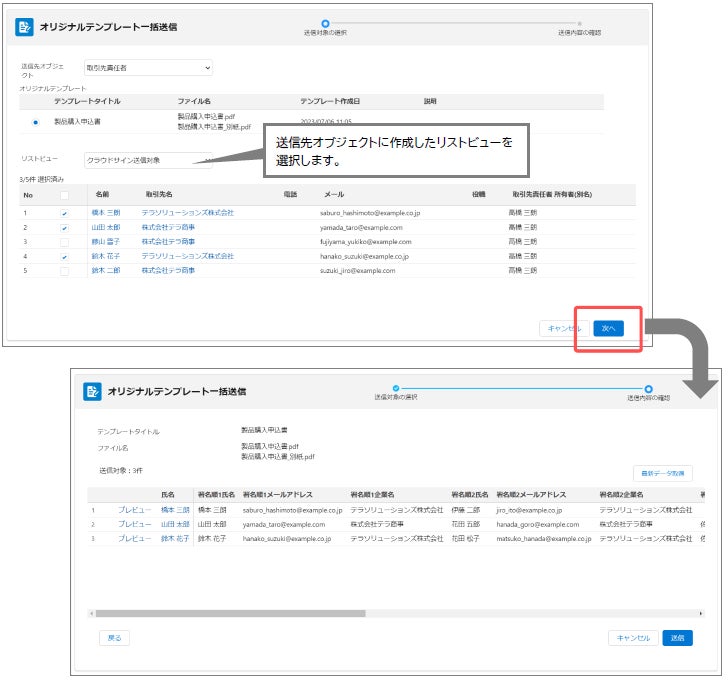Toggle the select-all checkbox in the table header
The width and height of the screenshot is (728, 681).
65,195
